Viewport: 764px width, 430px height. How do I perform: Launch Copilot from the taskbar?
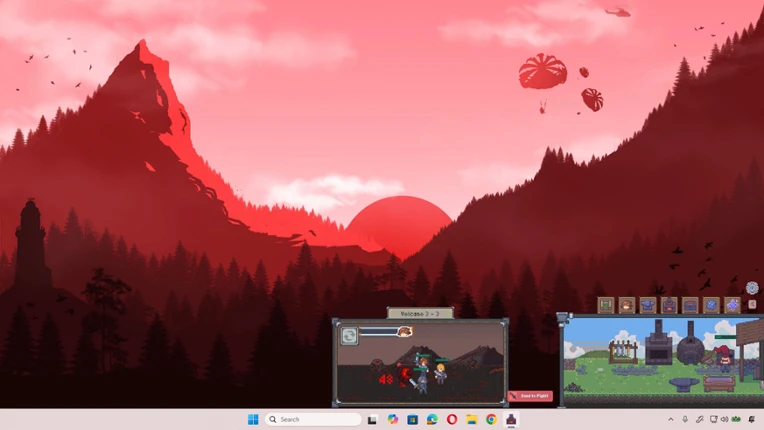[392, 419]
